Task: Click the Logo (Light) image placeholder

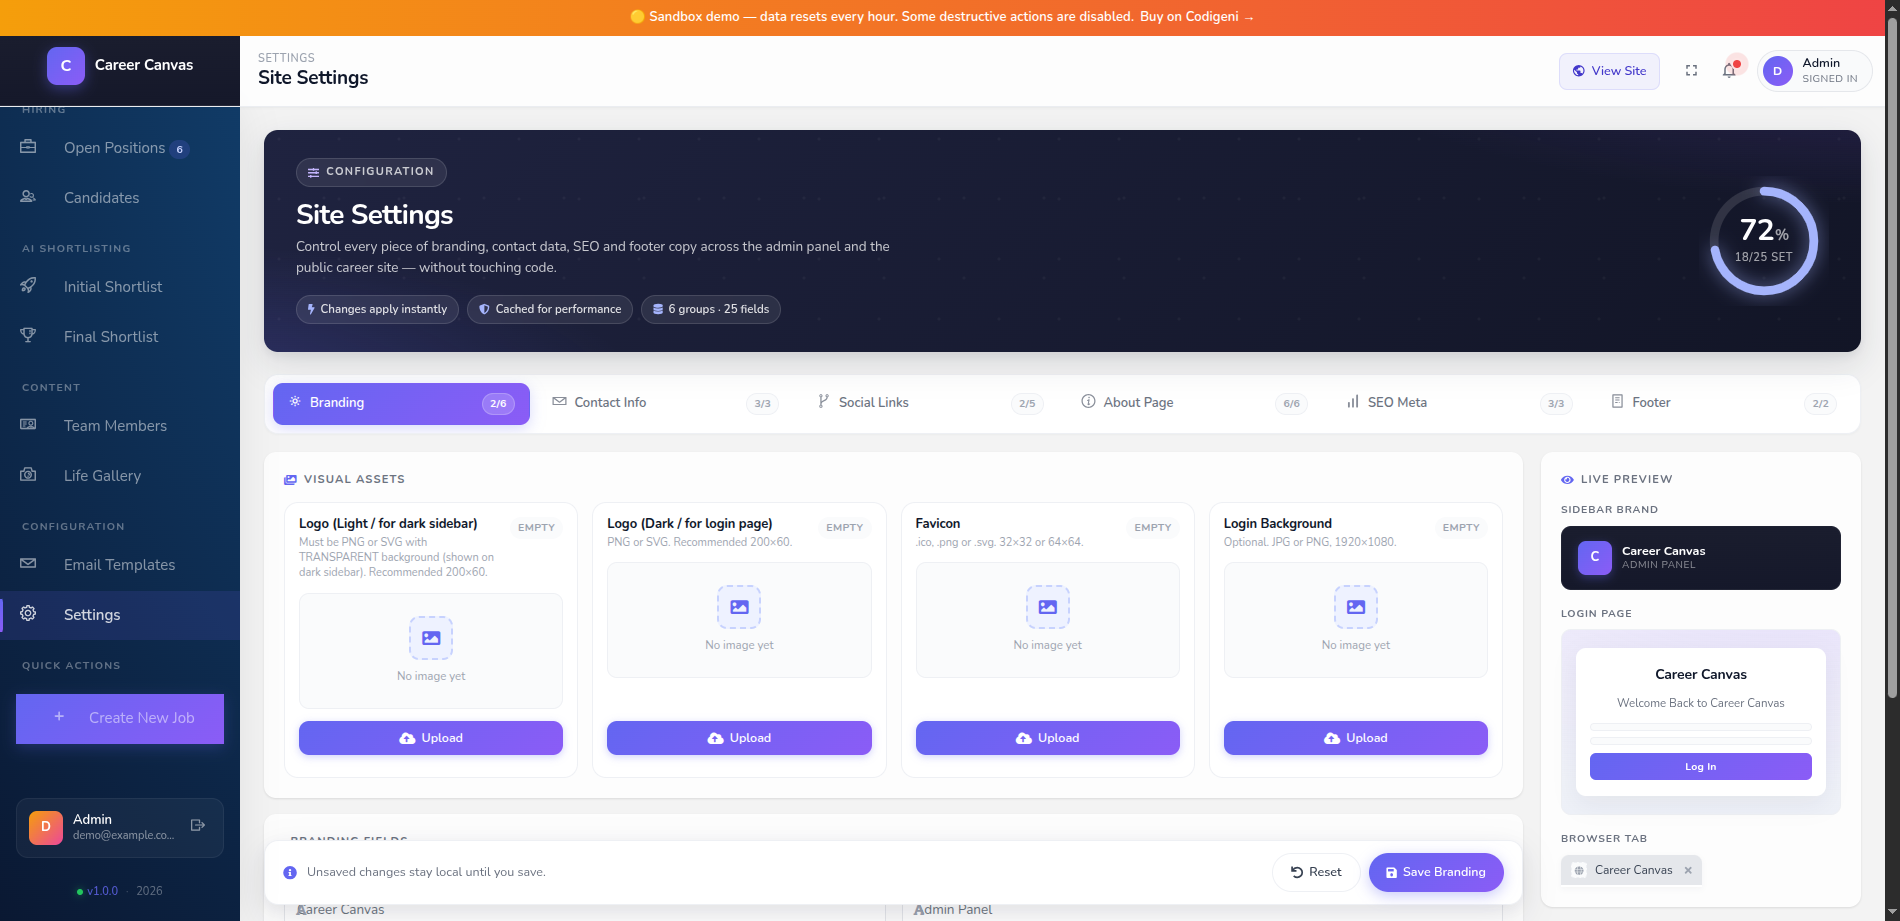Action: 431,651
